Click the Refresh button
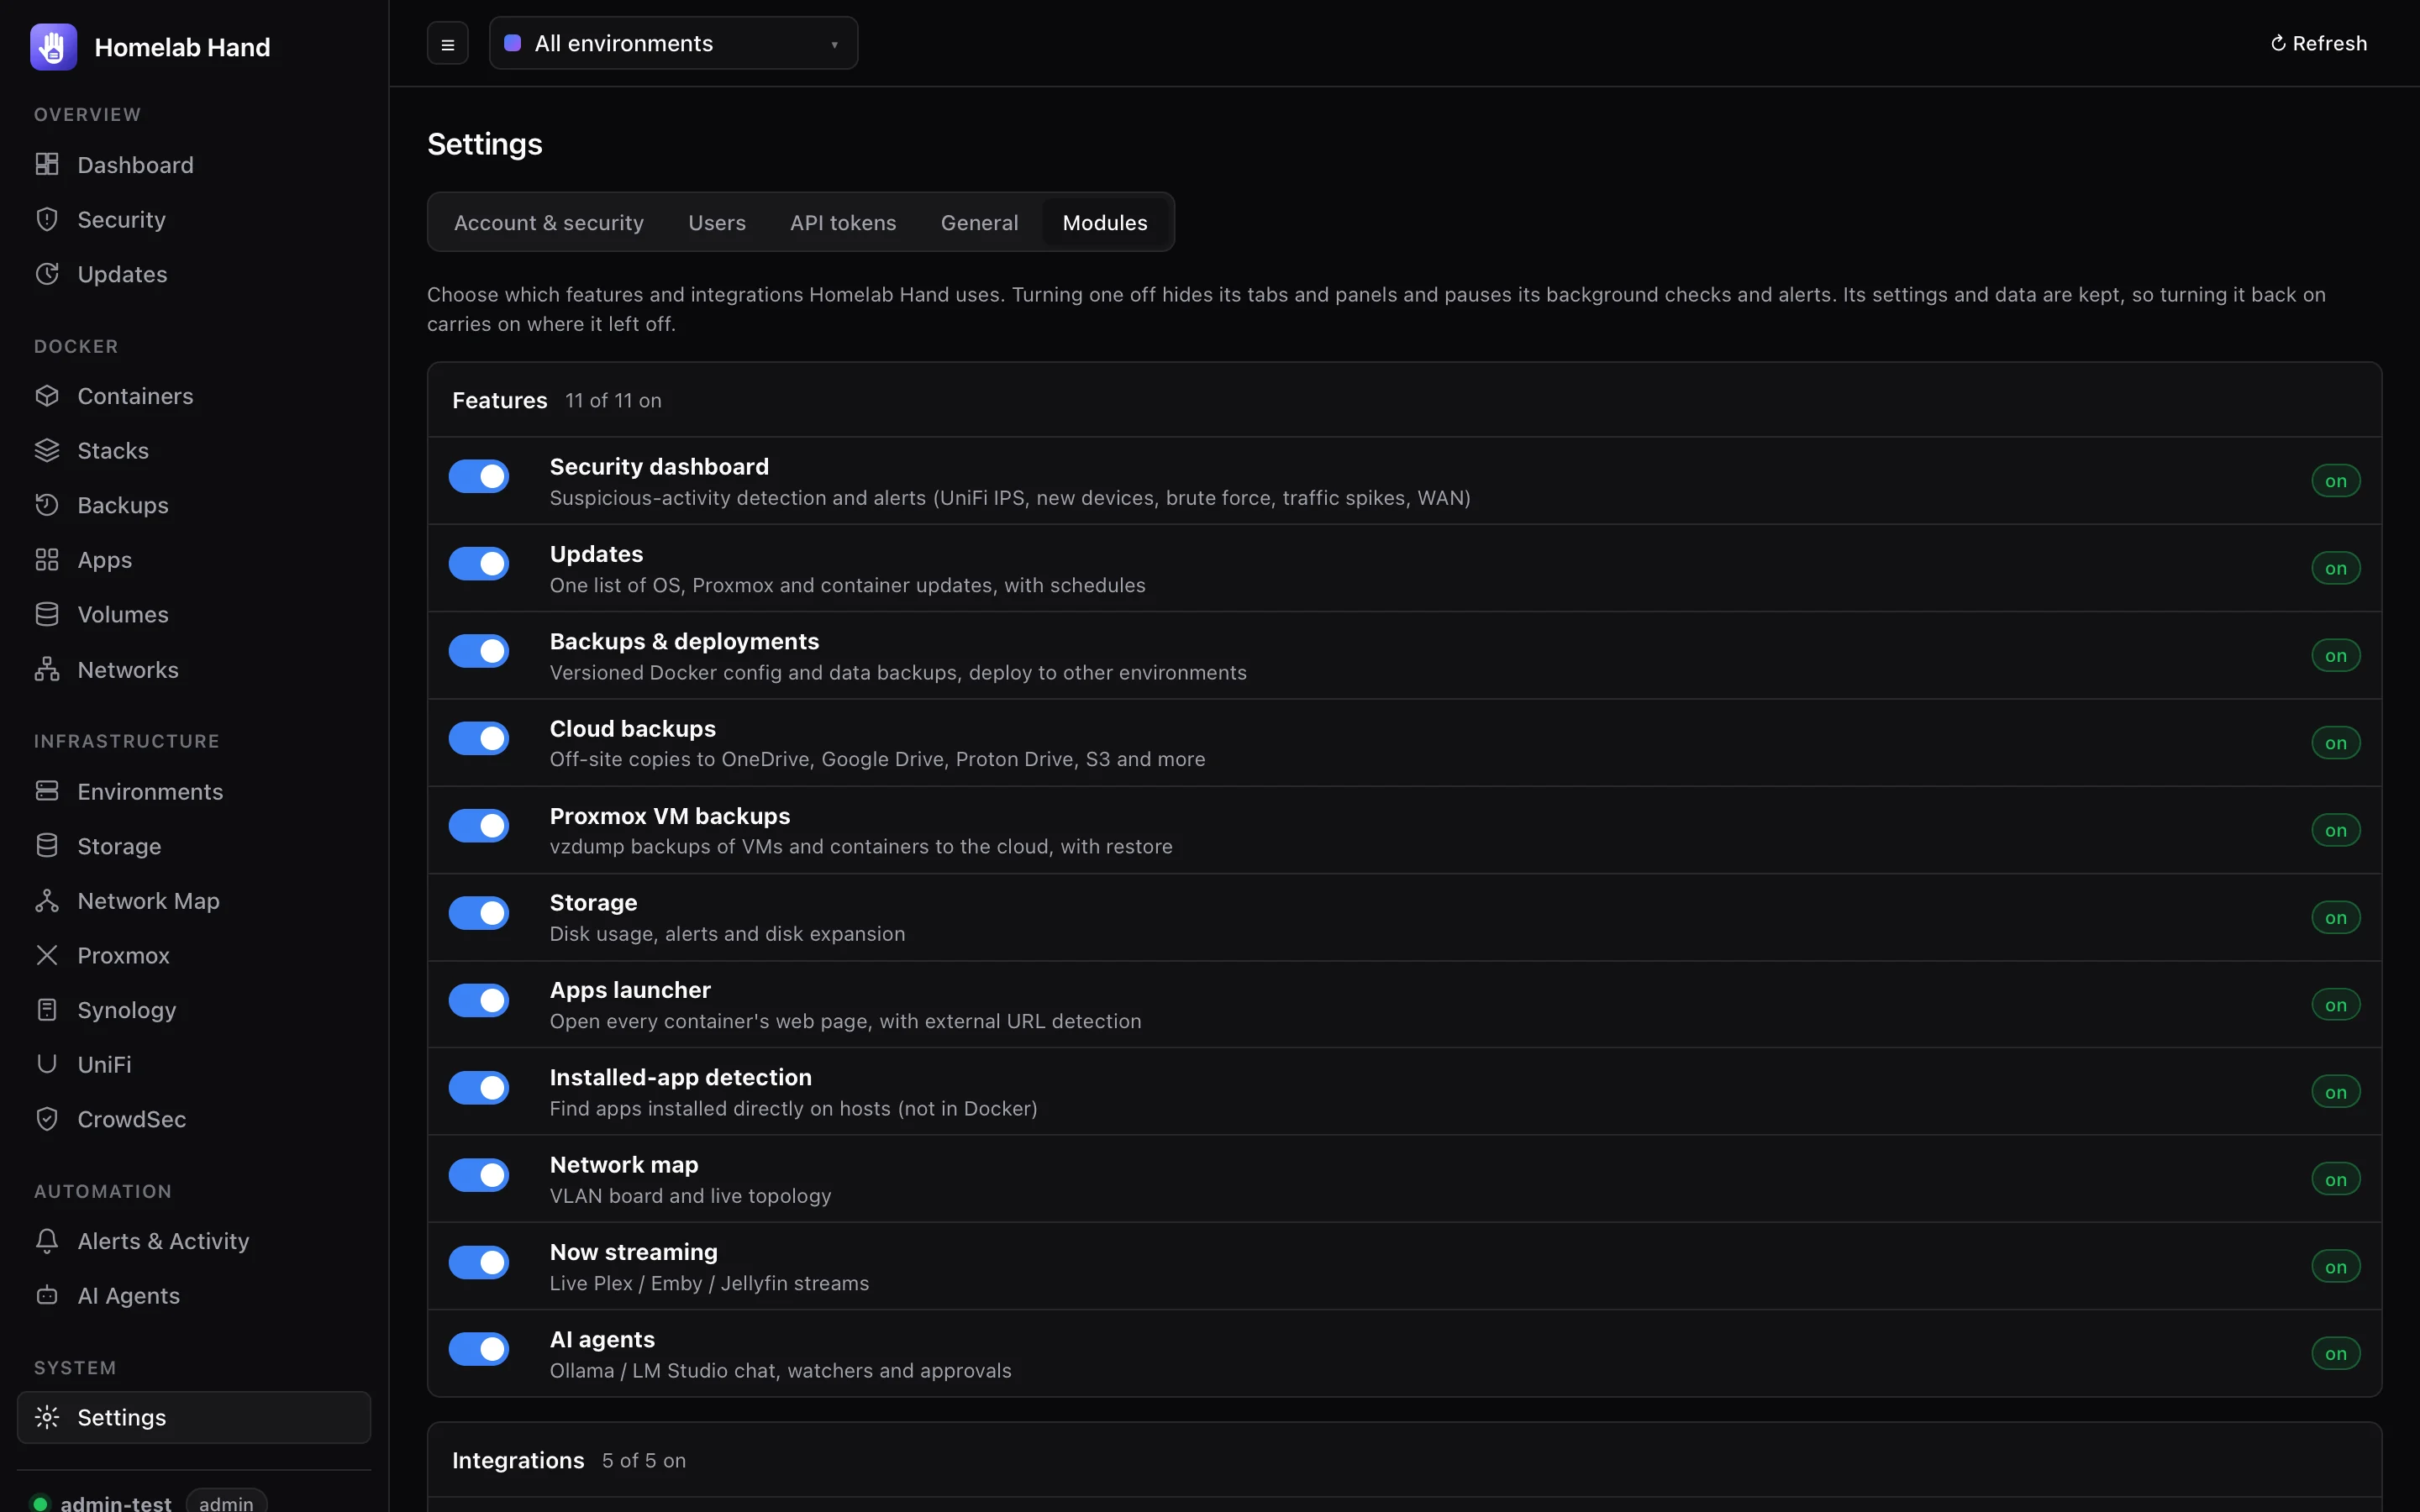This screenshot has height=1512, width=2420. (x=2318, y=43)
